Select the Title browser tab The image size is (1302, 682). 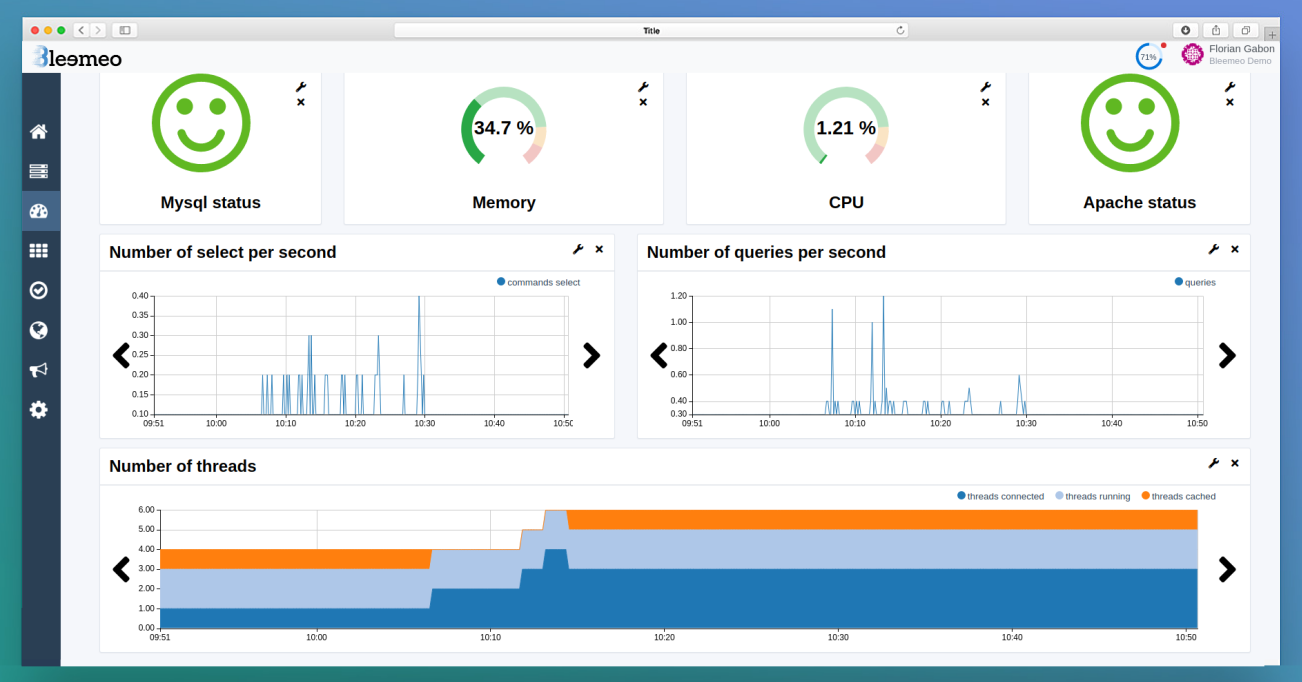pyautogui.click(x=651, y=30)
